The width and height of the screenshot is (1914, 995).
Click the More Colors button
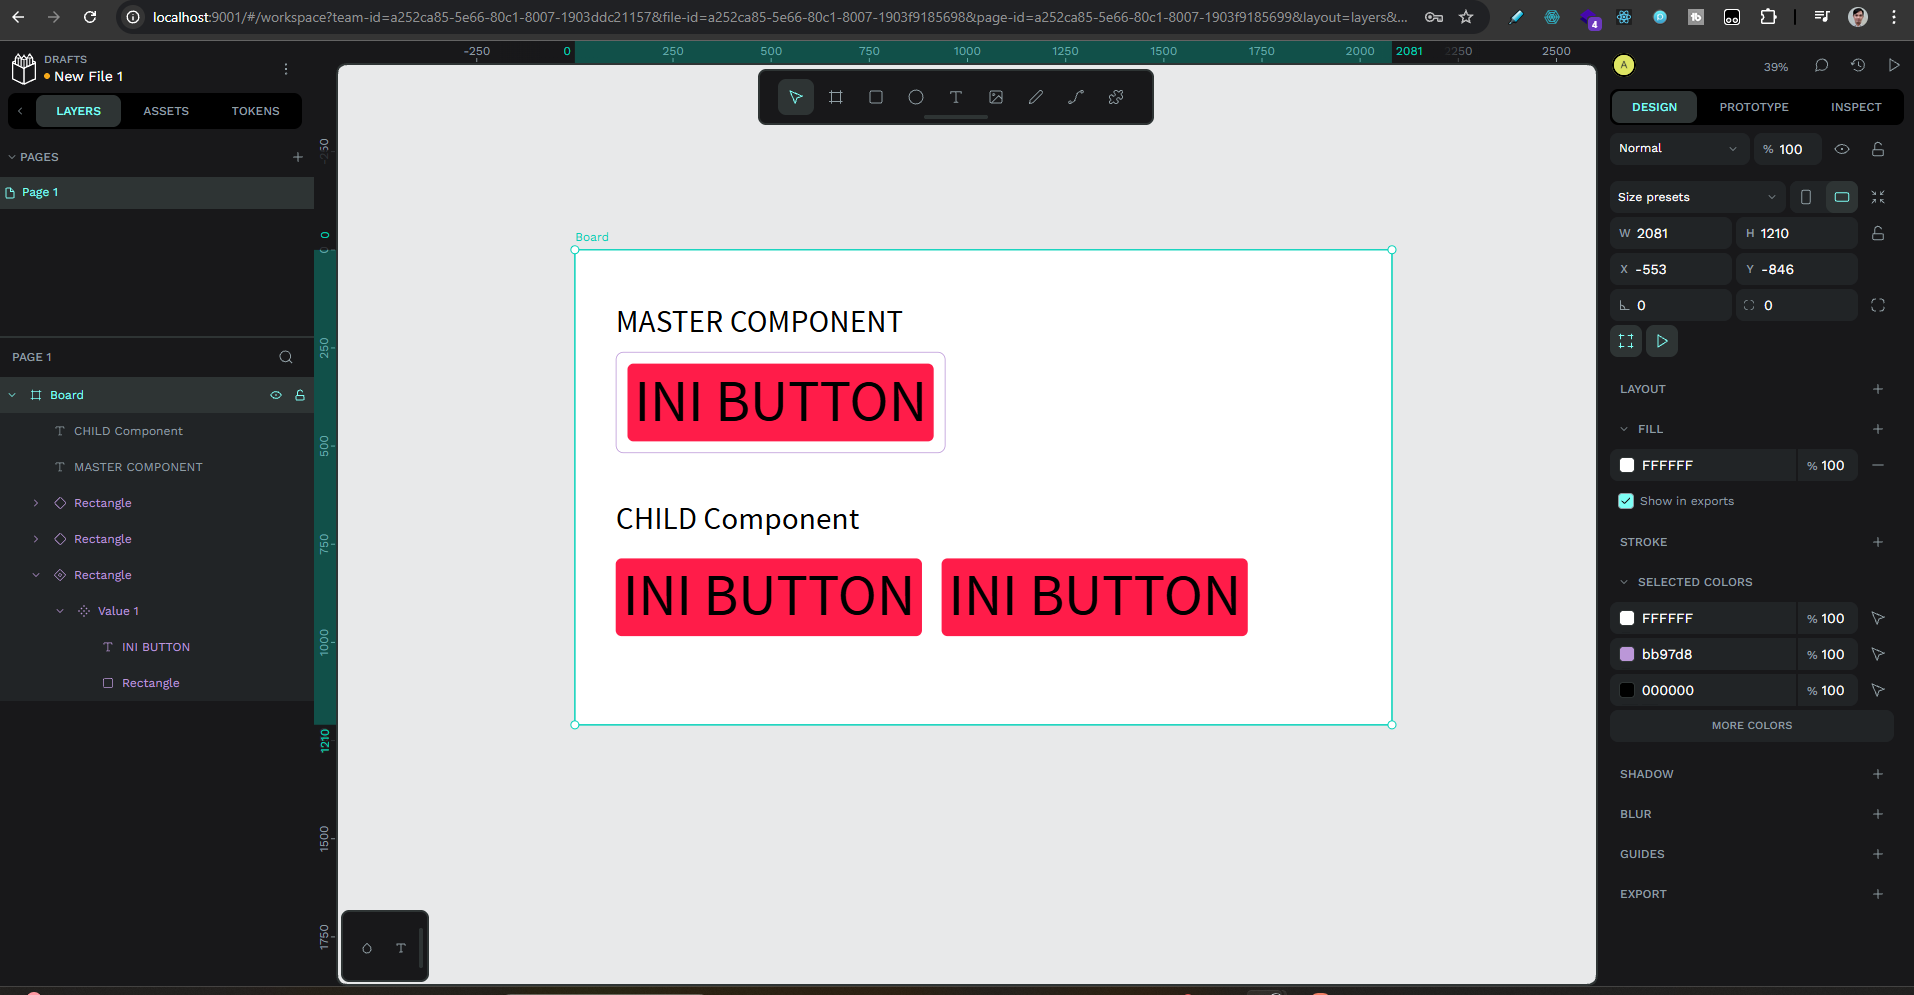click(x=1751, y=726)
